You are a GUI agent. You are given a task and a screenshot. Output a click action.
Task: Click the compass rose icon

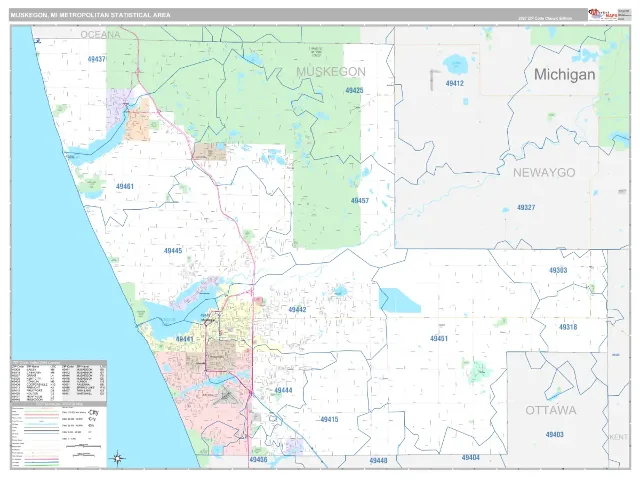[118, 458]
